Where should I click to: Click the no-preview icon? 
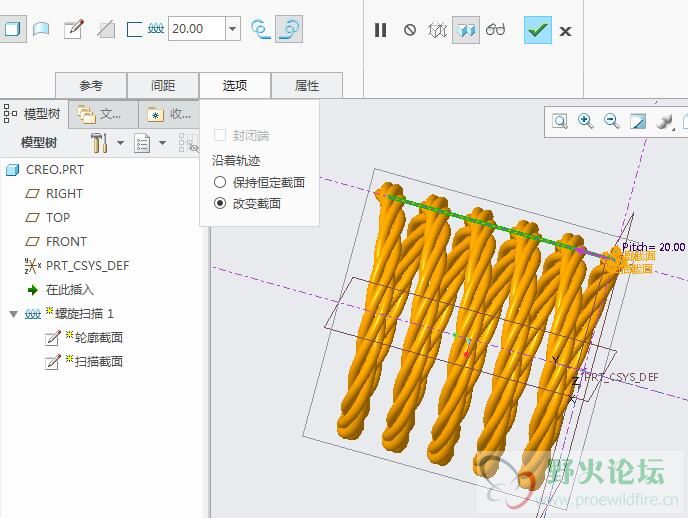pyautogui.click(x=409, y=30)
